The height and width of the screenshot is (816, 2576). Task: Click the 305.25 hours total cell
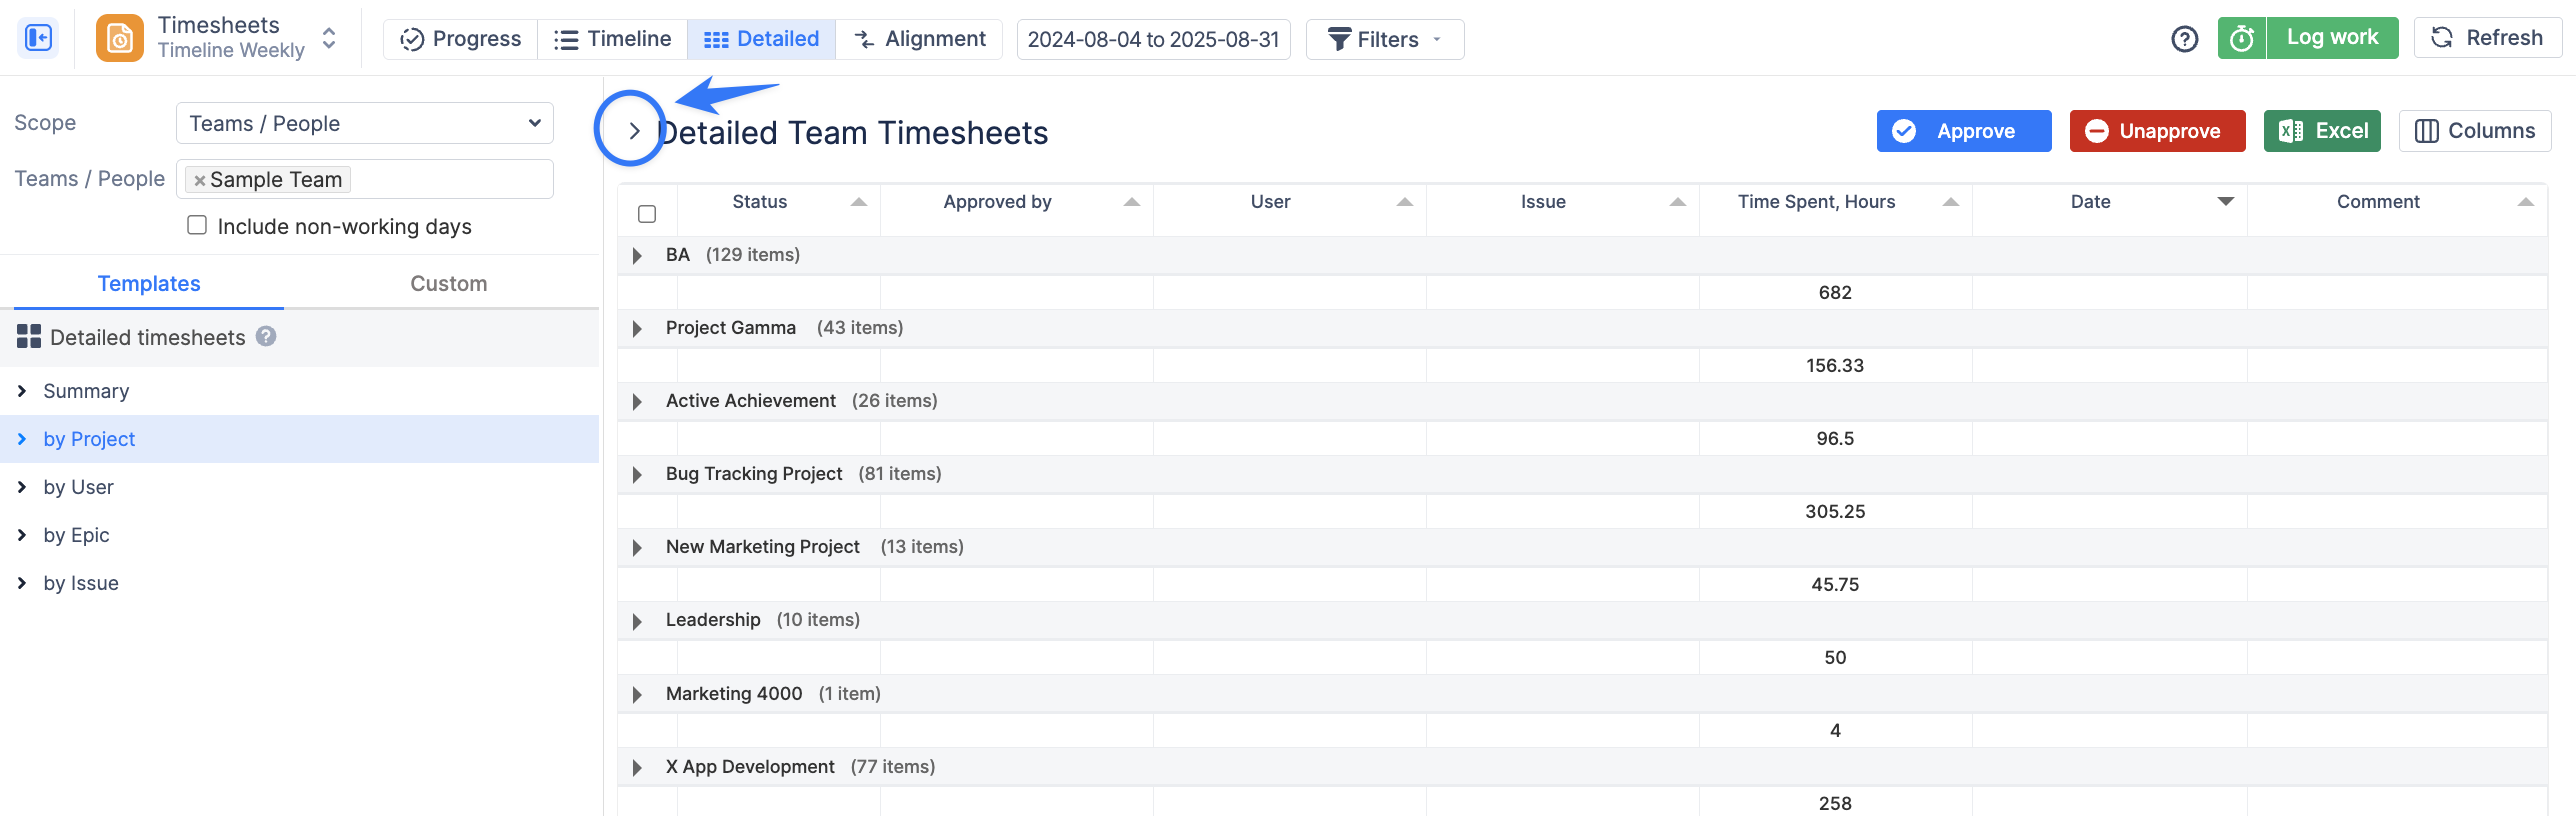coord(1835,511)
